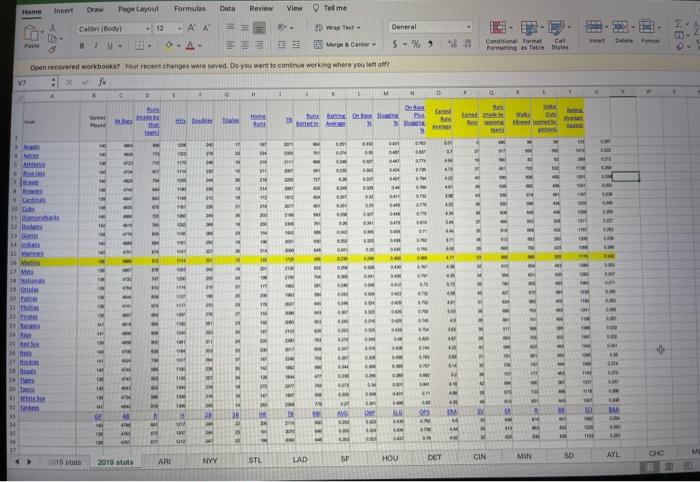Open the Data ribbon tab
The width and height of the screenshot is (700, 482).
(227, 8)
